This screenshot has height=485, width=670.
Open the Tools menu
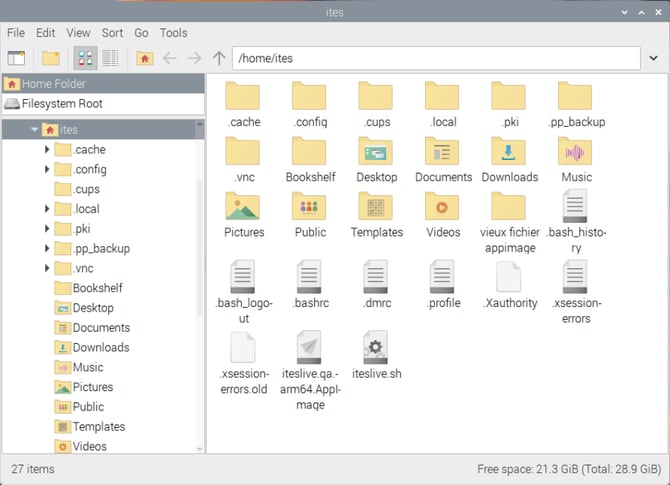(173, 33)
